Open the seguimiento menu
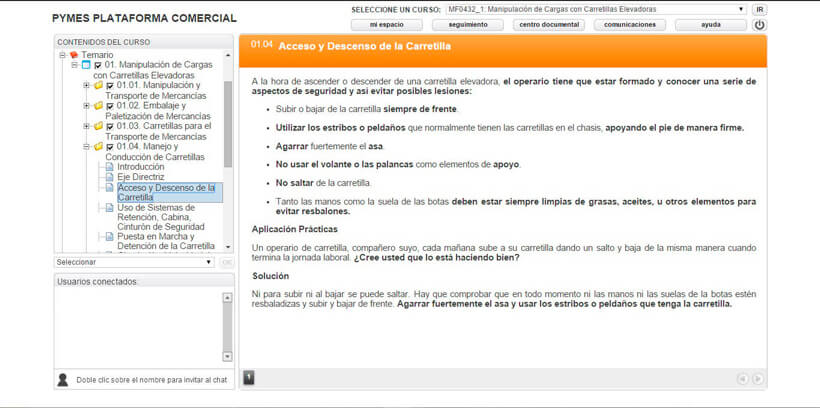Screen dimensions: 820x408 click(x=468, y=25)
